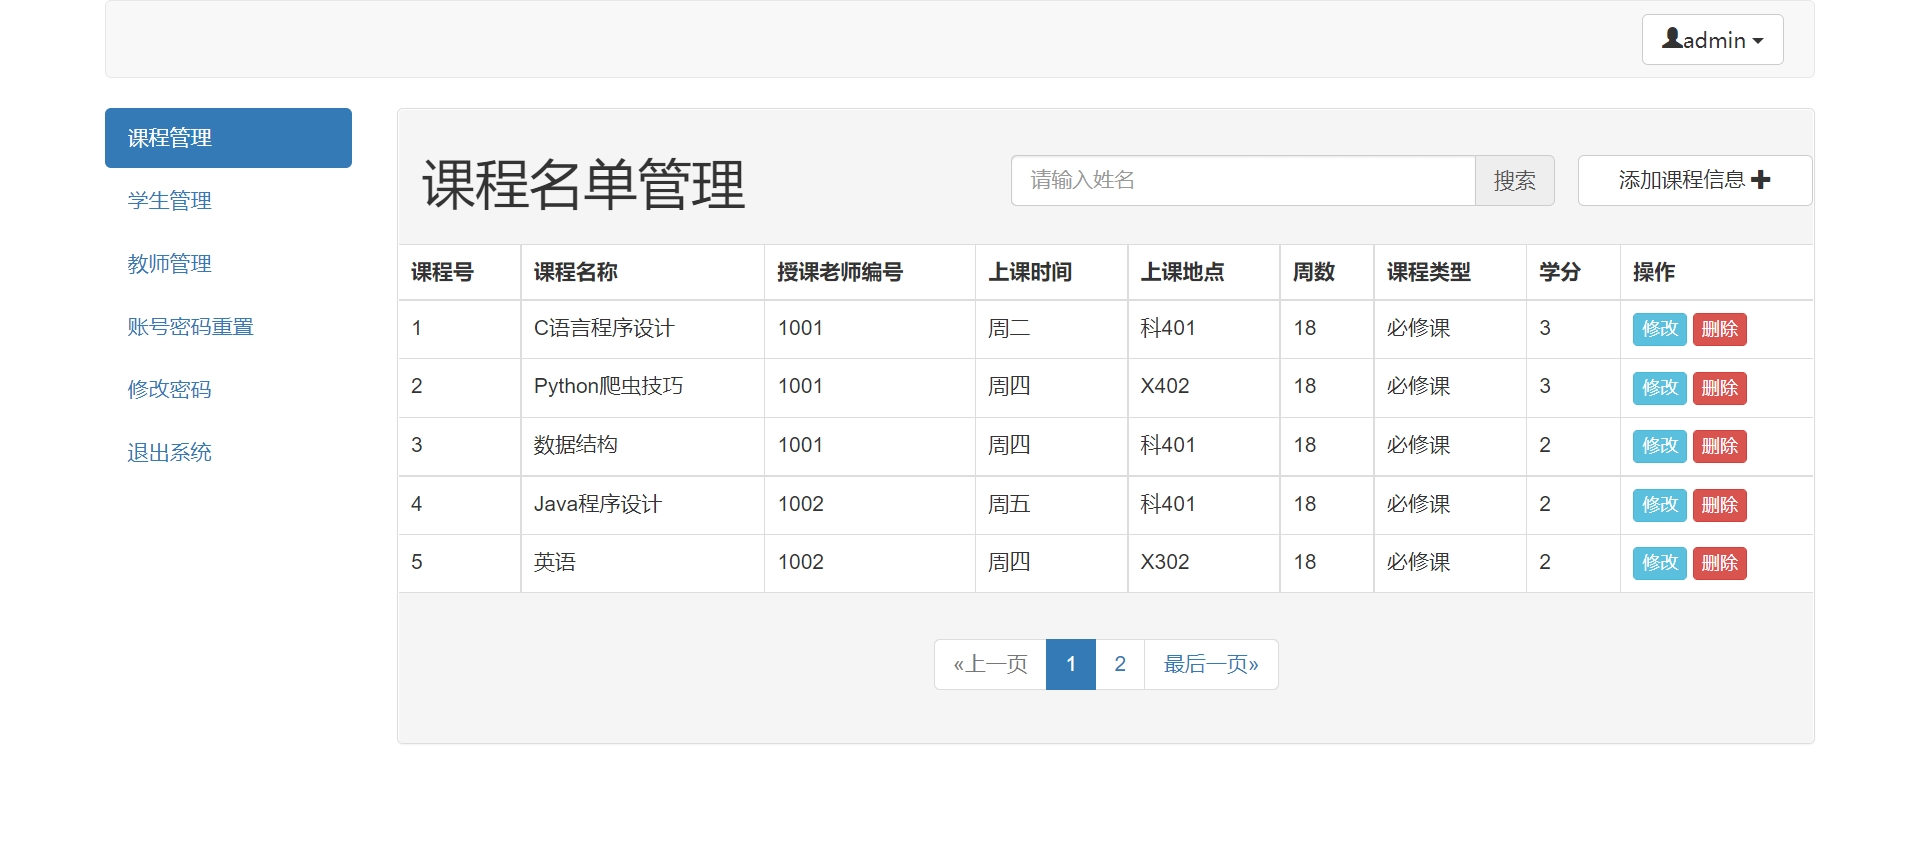This screenshot has height=865, width=1920.
Task: Select 课程管理 in the sidebar
Action: coord(228,138)
